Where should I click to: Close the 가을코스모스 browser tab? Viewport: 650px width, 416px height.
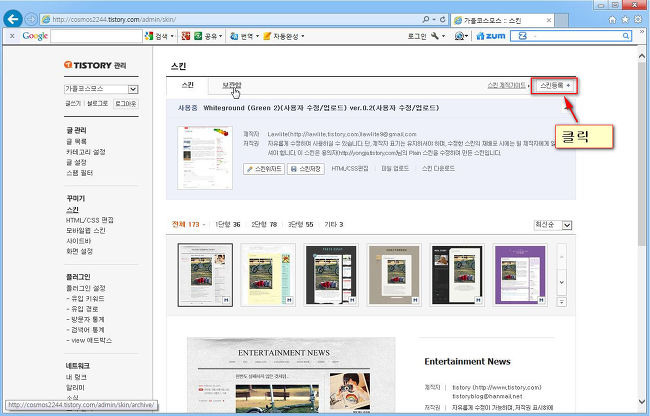(549, 20)
